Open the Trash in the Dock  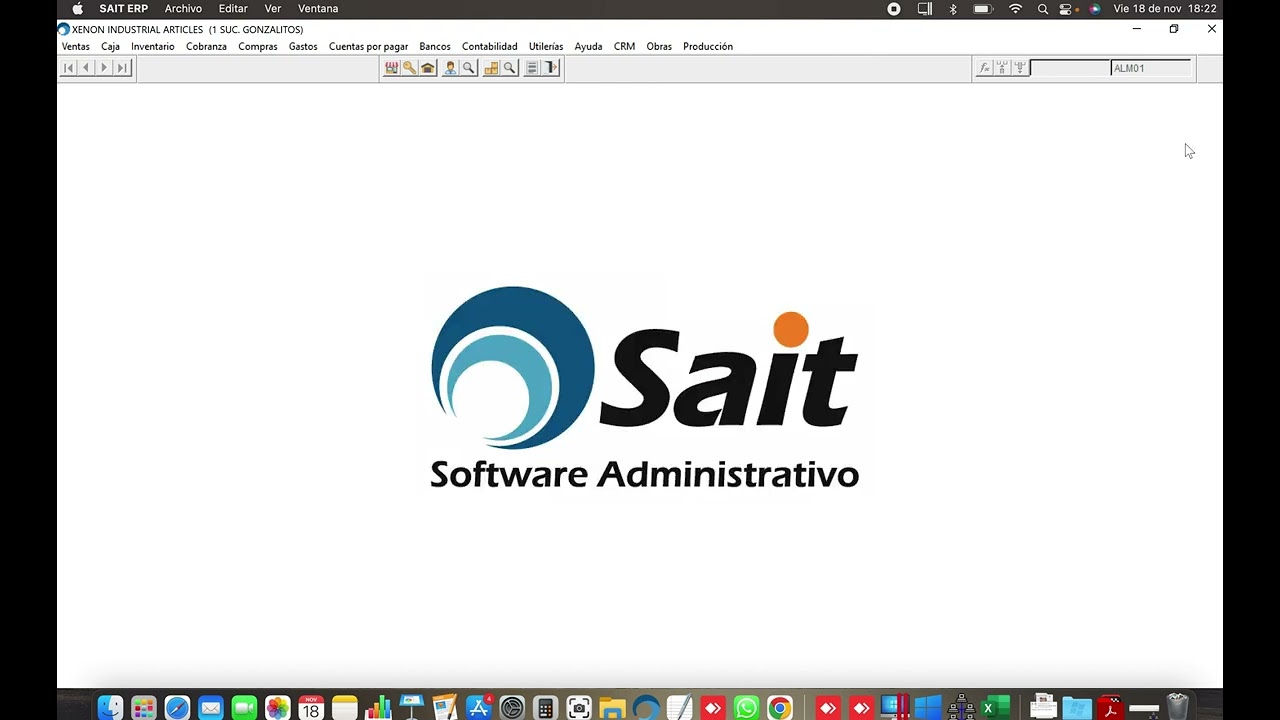click(x=1178, y=708)
